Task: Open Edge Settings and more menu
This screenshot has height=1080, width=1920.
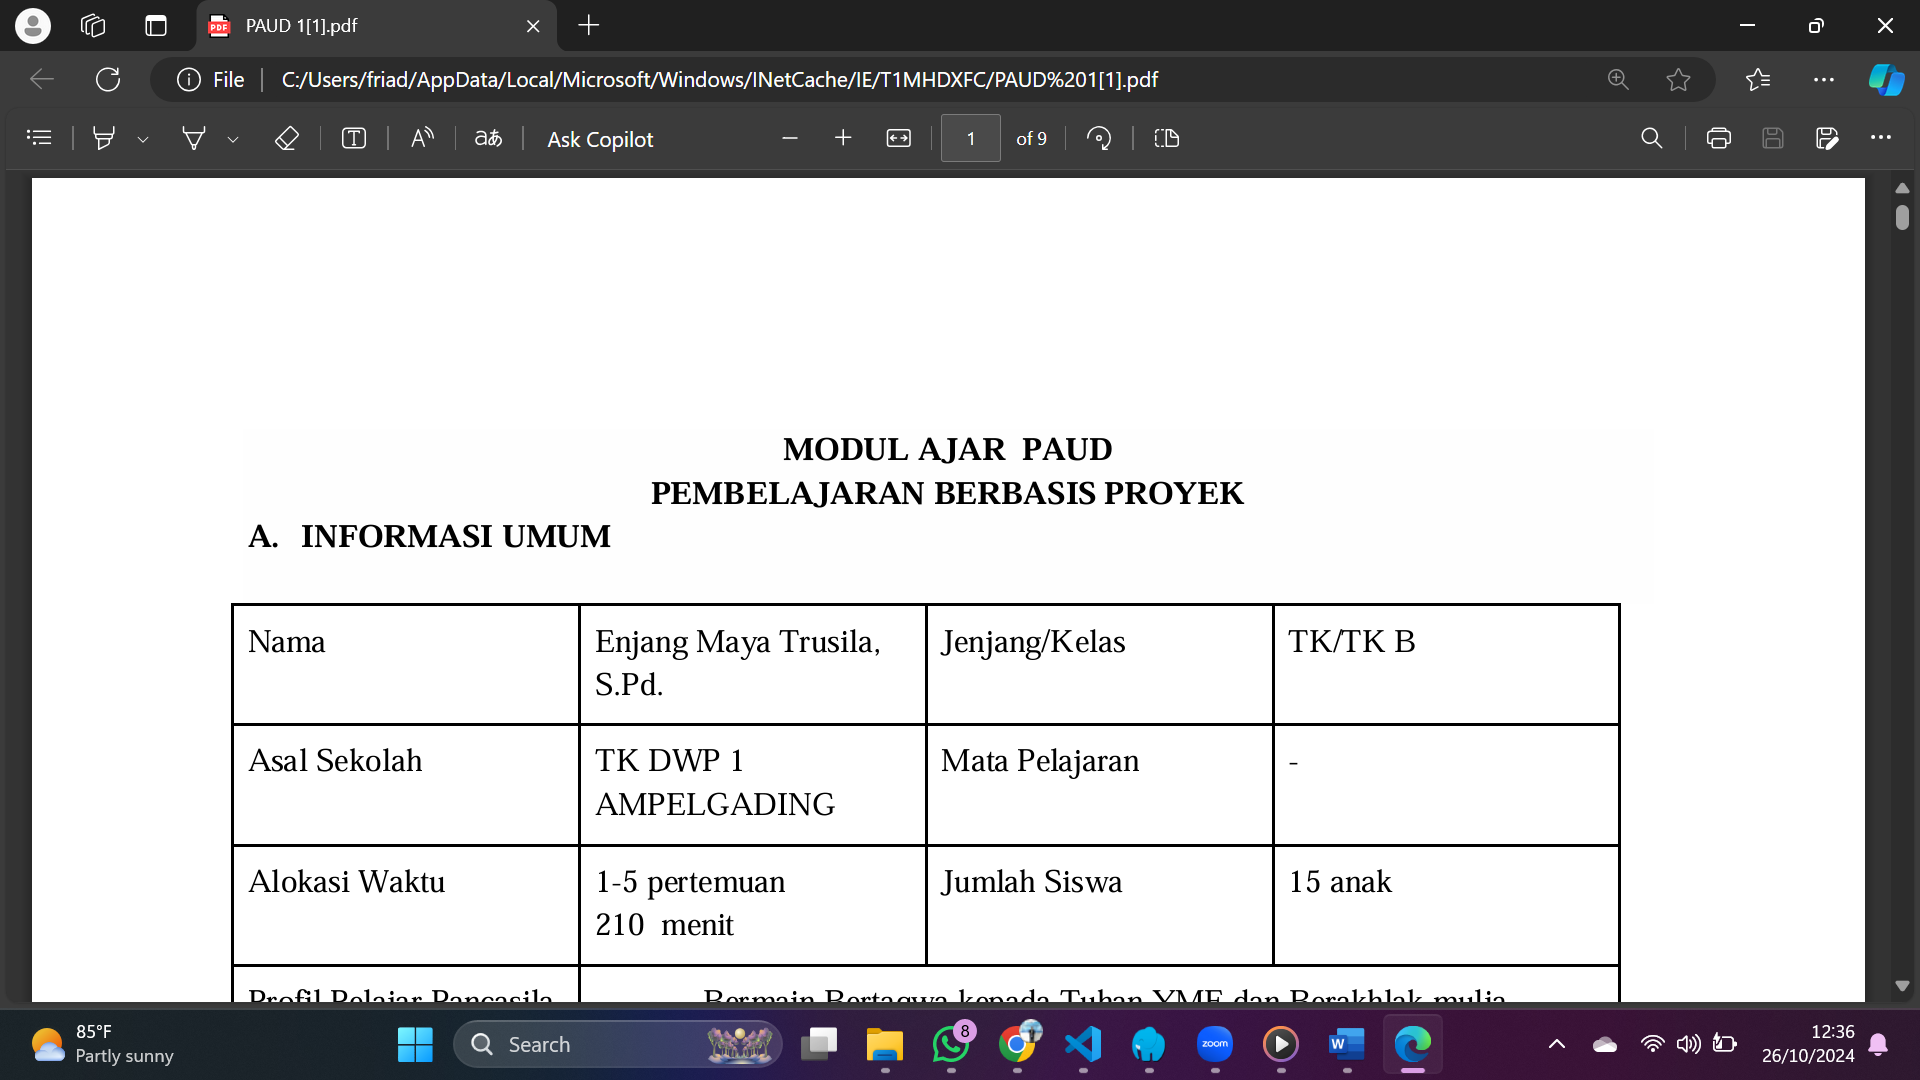Action: point(1824,79)
